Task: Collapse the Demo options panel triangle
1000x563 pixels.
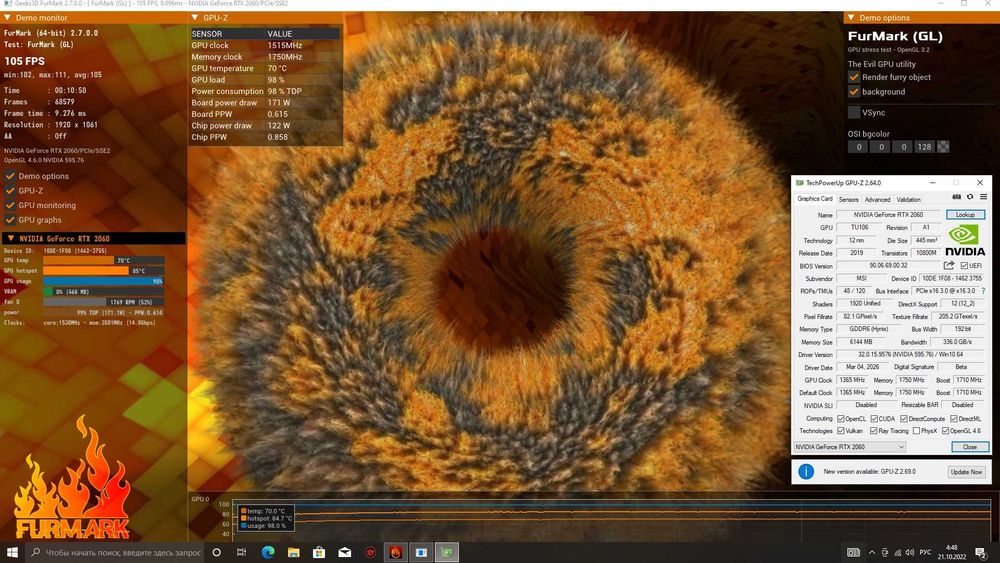Action: [851, 18]
